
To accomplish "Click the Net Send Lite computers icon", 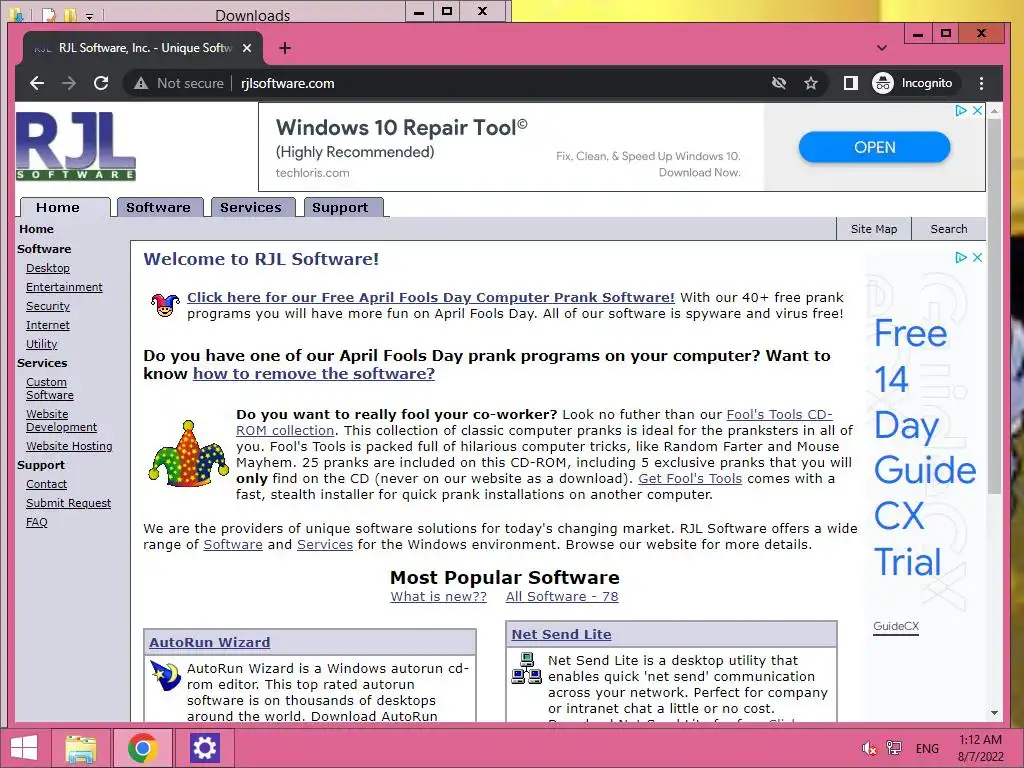I will (x=526, y=667).
